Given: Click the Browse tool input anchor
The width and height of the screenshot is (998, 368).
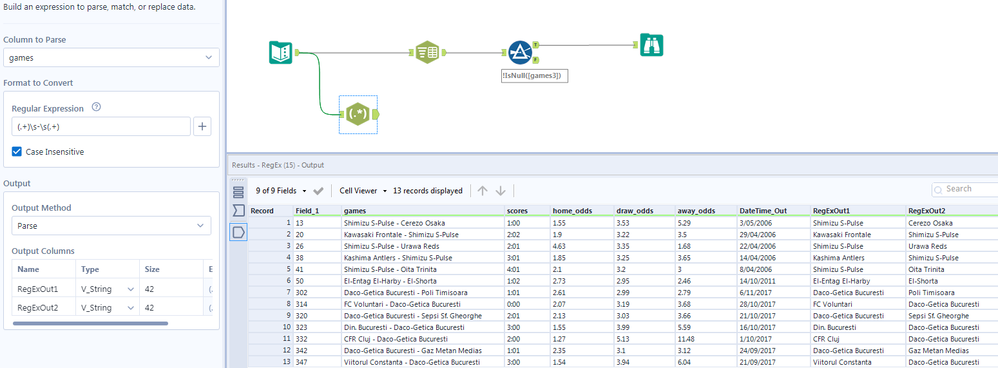Looking at the screenshot, I should tap(636, 44).
